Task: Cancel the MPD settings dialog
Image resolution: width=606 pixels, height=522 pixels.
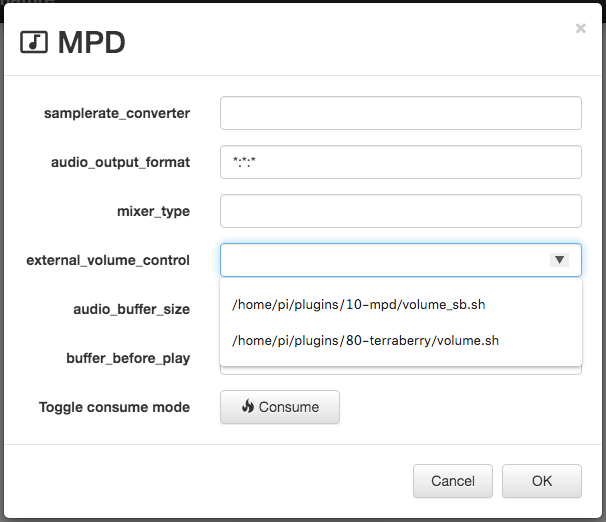Action: [x=453, y=481]
